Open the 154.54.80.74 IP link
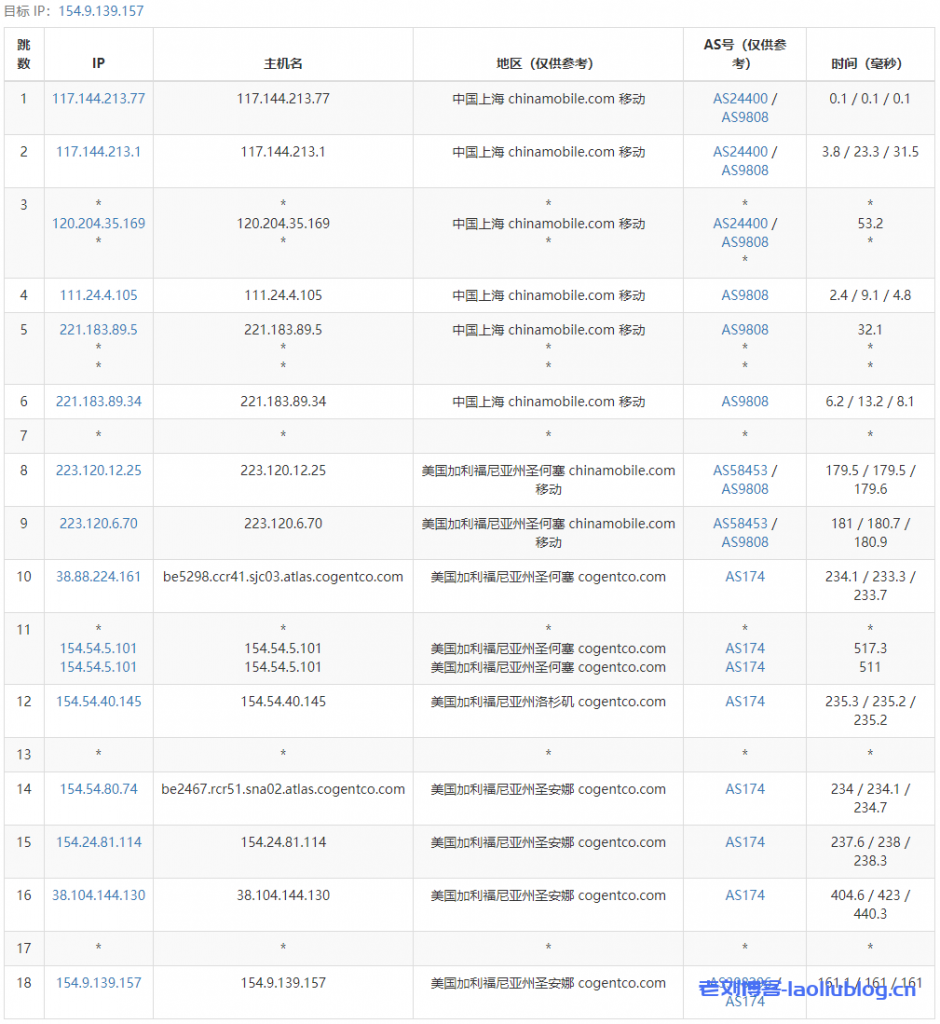 98,790
